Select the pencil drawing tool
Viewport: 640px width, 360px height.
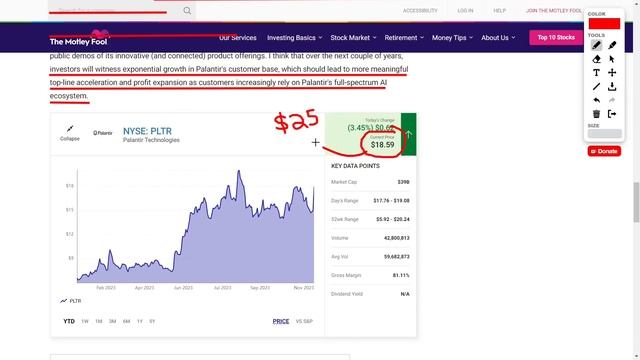pos(596,45)
